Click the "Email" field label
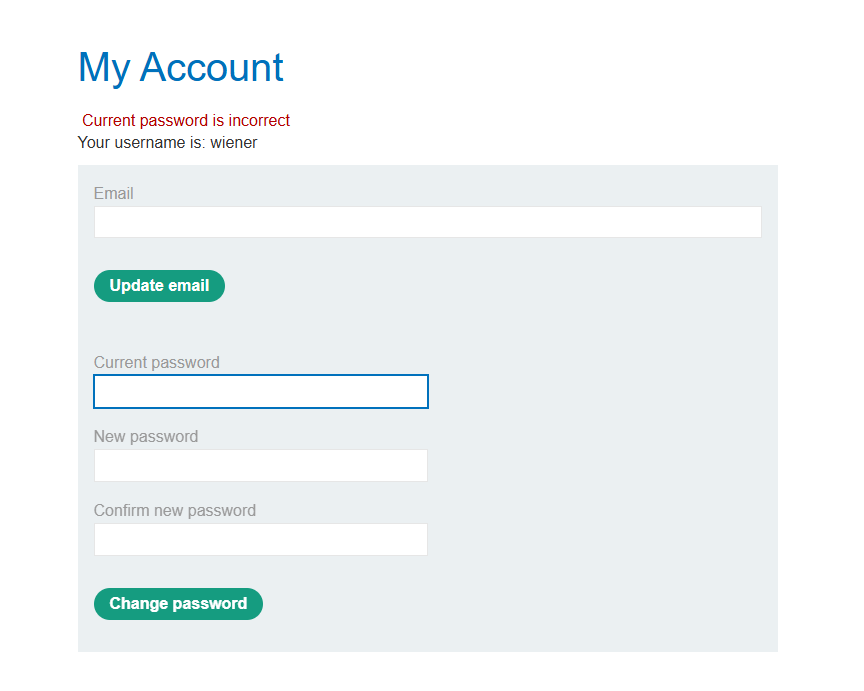The width and height of the screenshot is (864, 691). coord(114,194)
